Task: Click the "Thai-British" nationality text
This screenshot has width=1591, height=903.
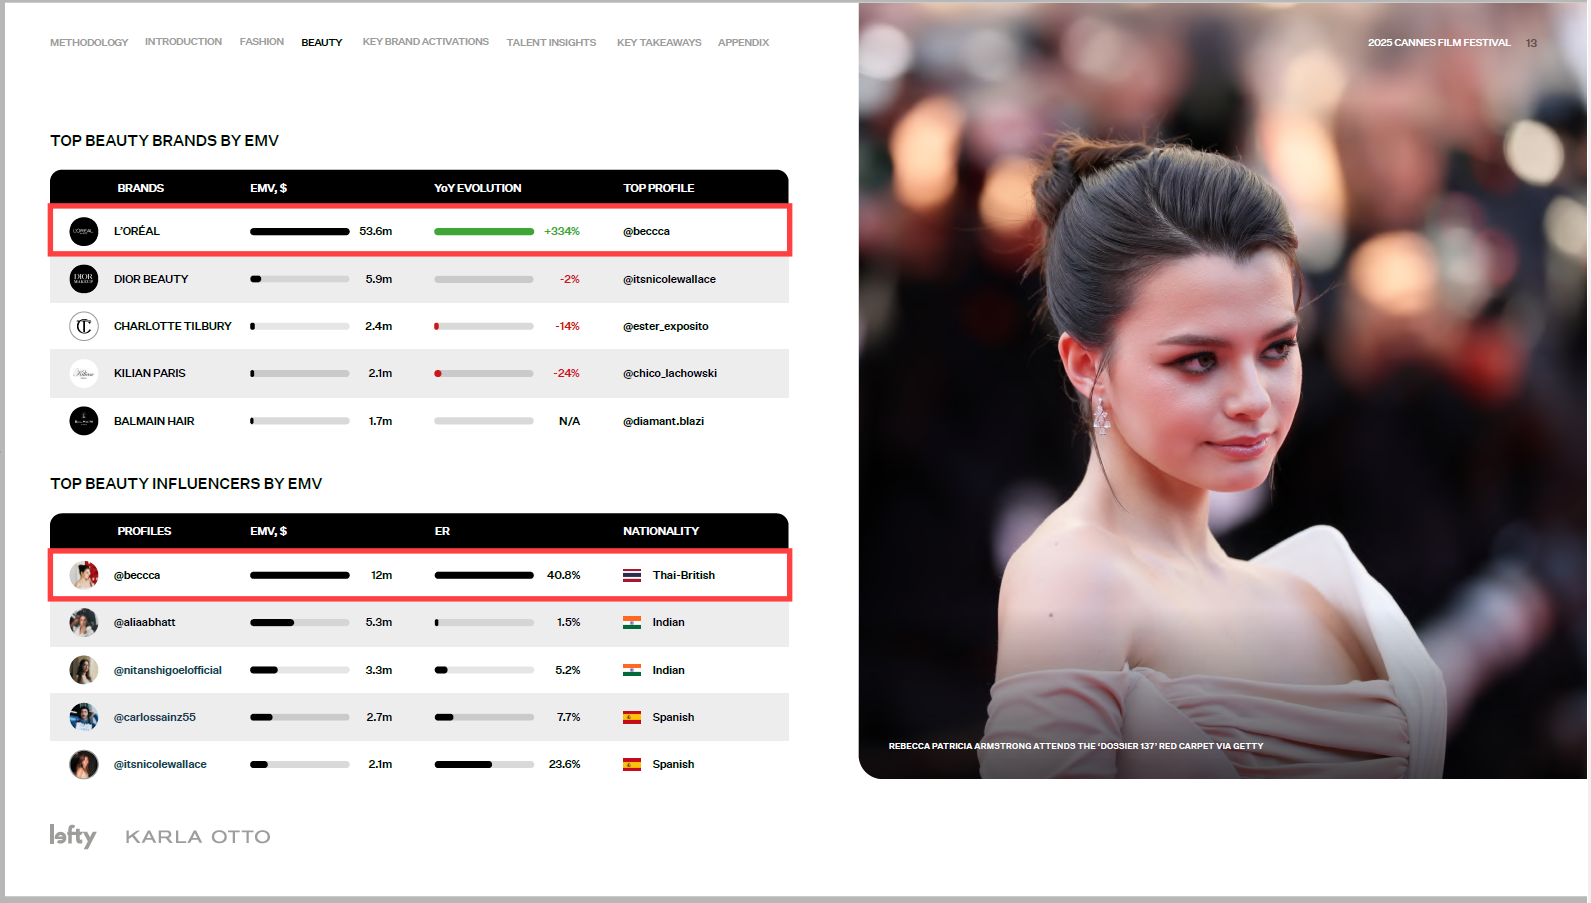Action: 684,575
